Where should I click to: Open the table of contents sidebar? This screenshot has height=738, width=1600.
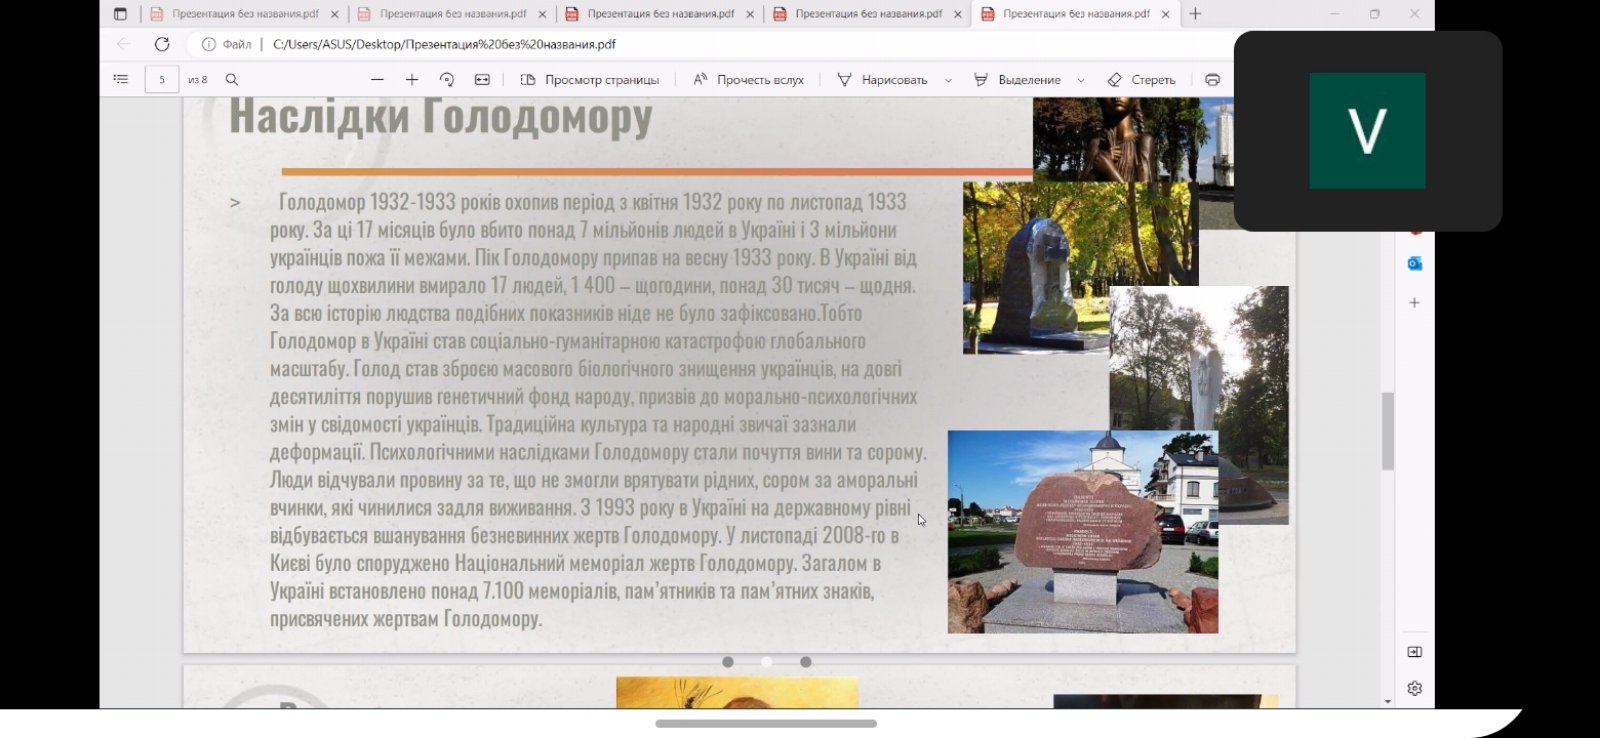click(x=121, y=79)
